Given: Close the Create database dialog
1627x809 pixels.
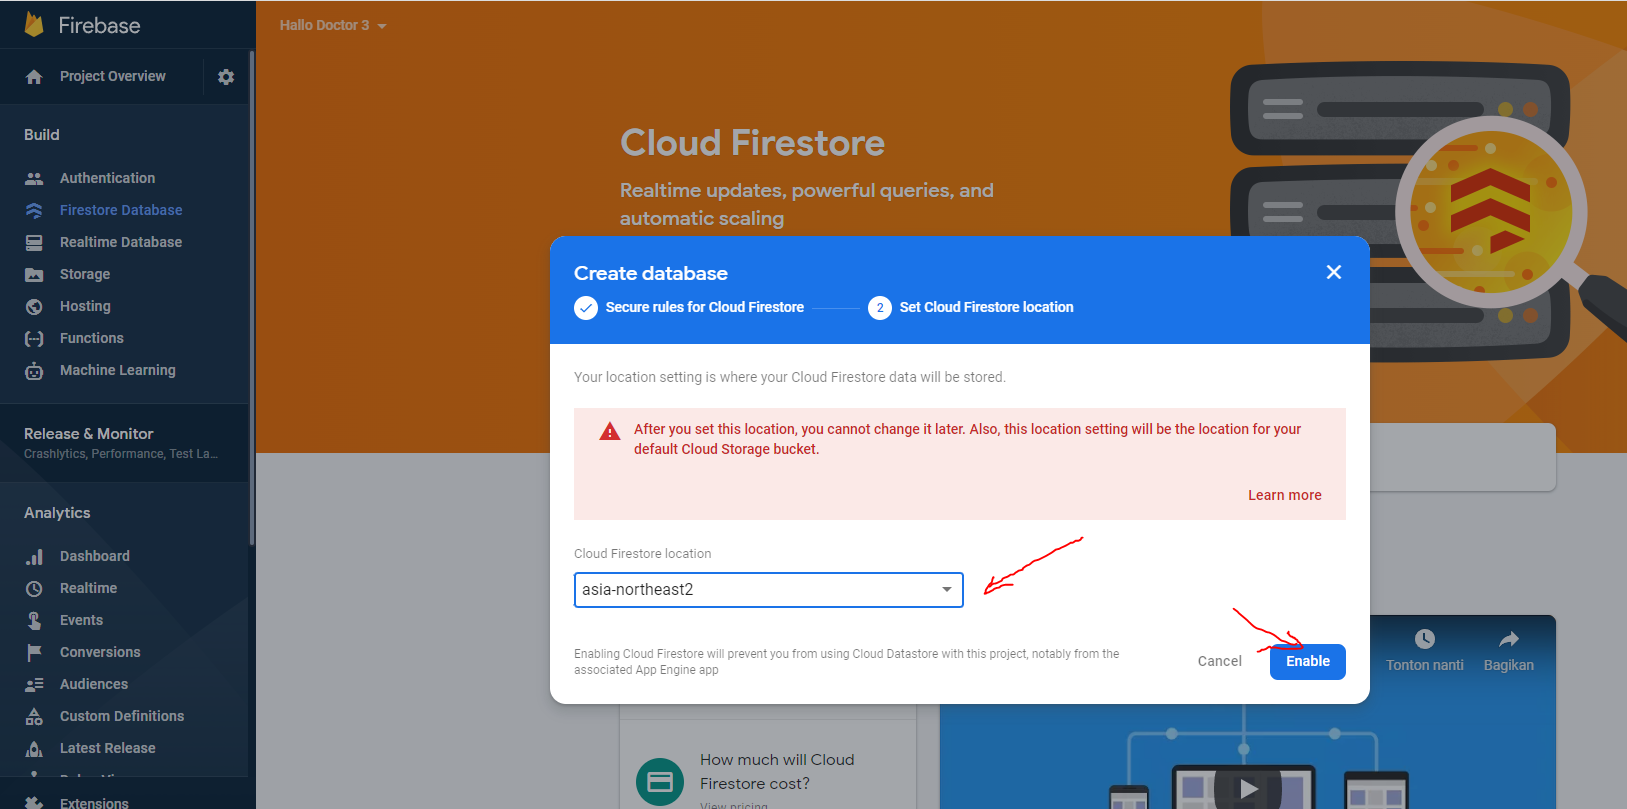Looking at the screenshot, I should (1333, 272).
